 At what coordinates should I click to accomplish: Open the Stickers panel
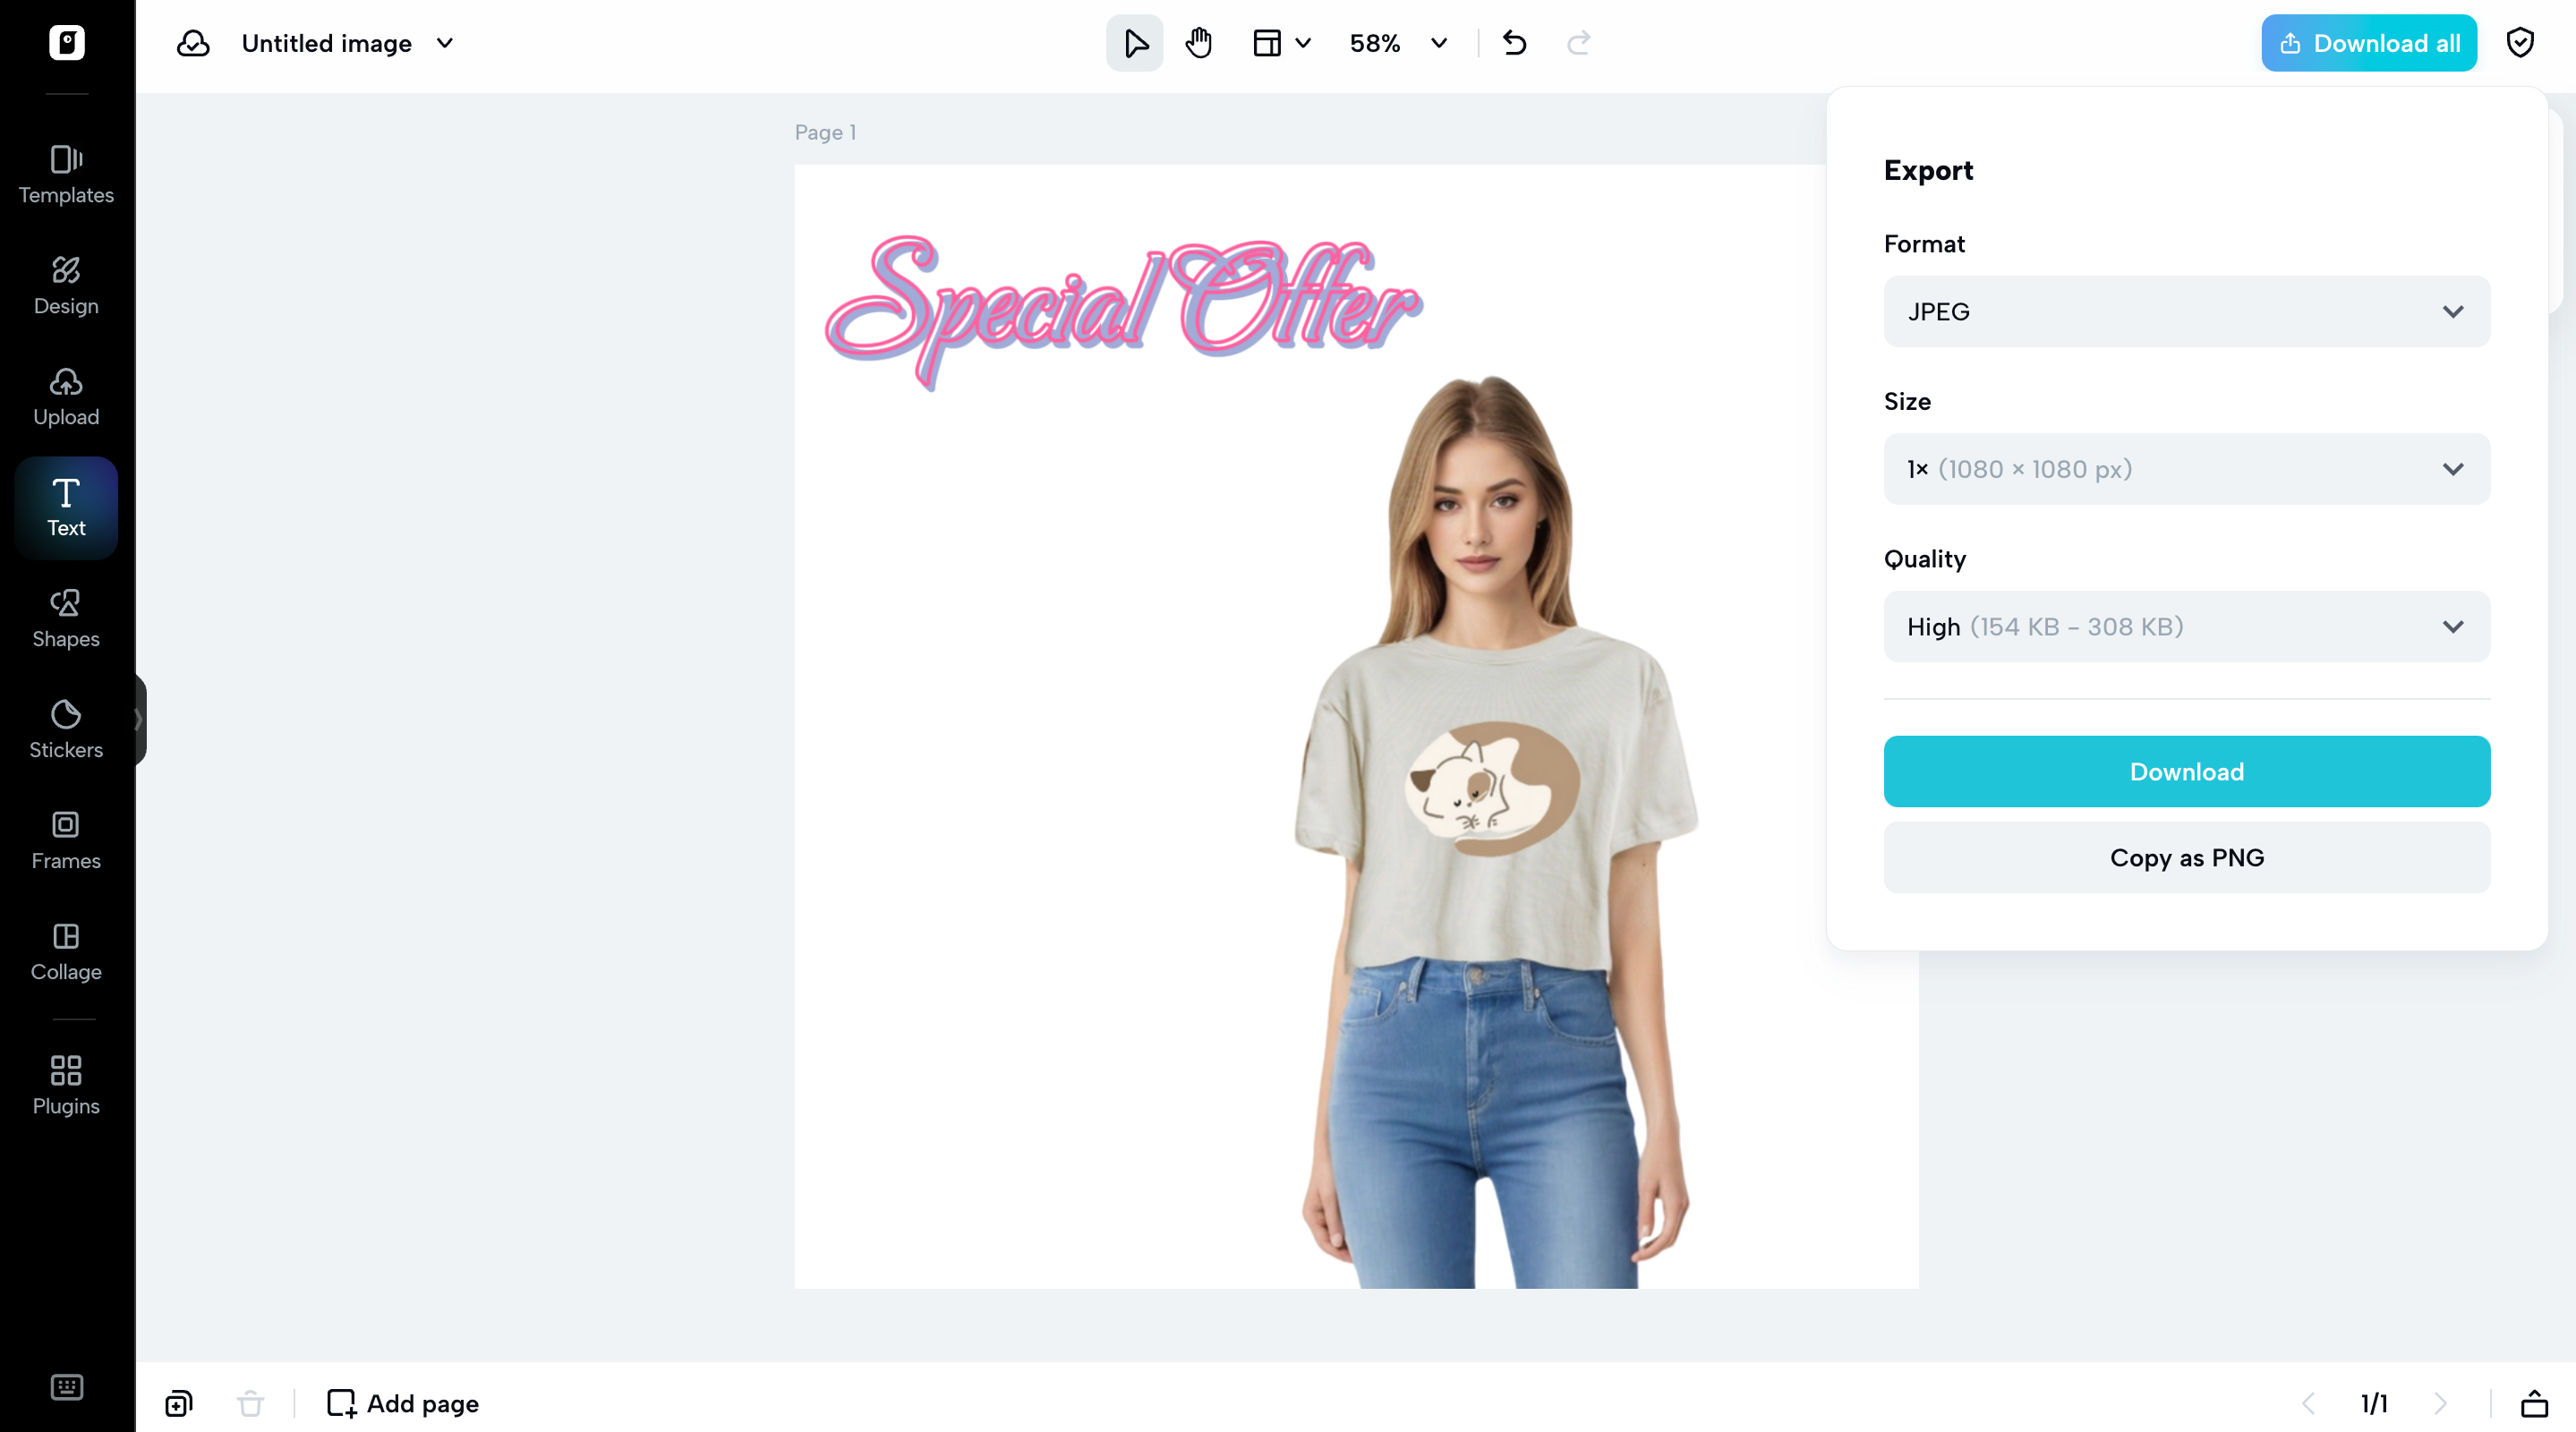66,729
